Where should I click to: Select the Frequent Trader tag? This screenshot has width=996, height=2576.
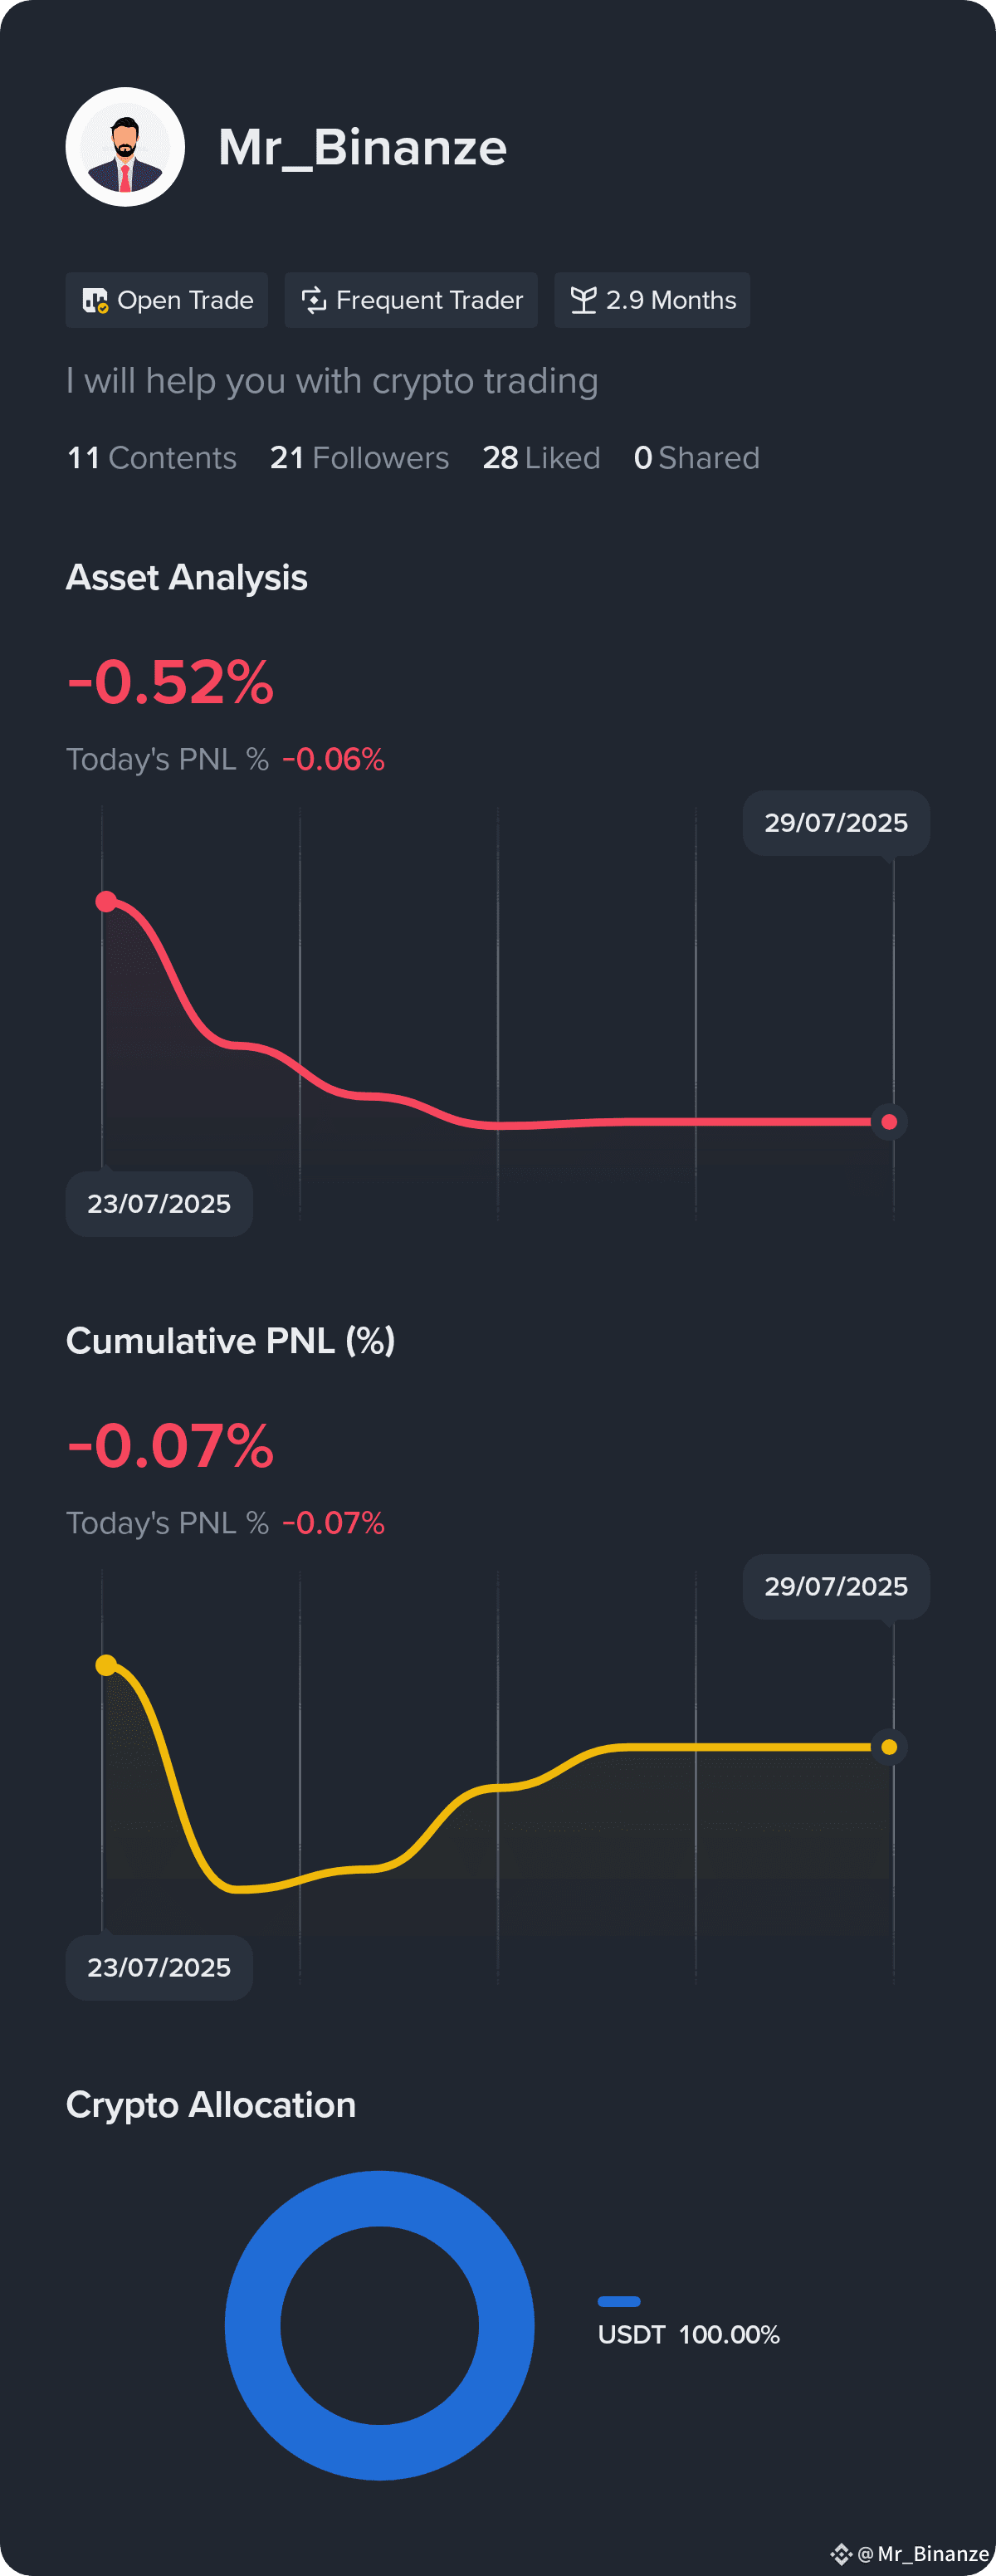[411, 300]
